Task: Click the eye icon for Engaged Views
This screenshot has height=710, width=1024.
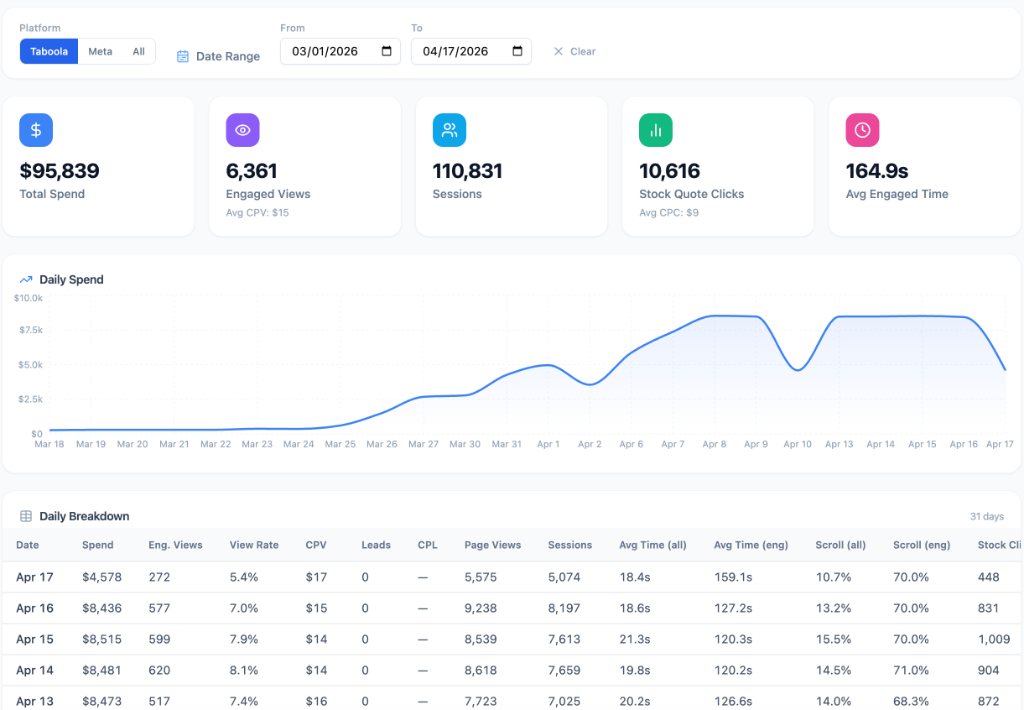Action: tap(242, 130)
